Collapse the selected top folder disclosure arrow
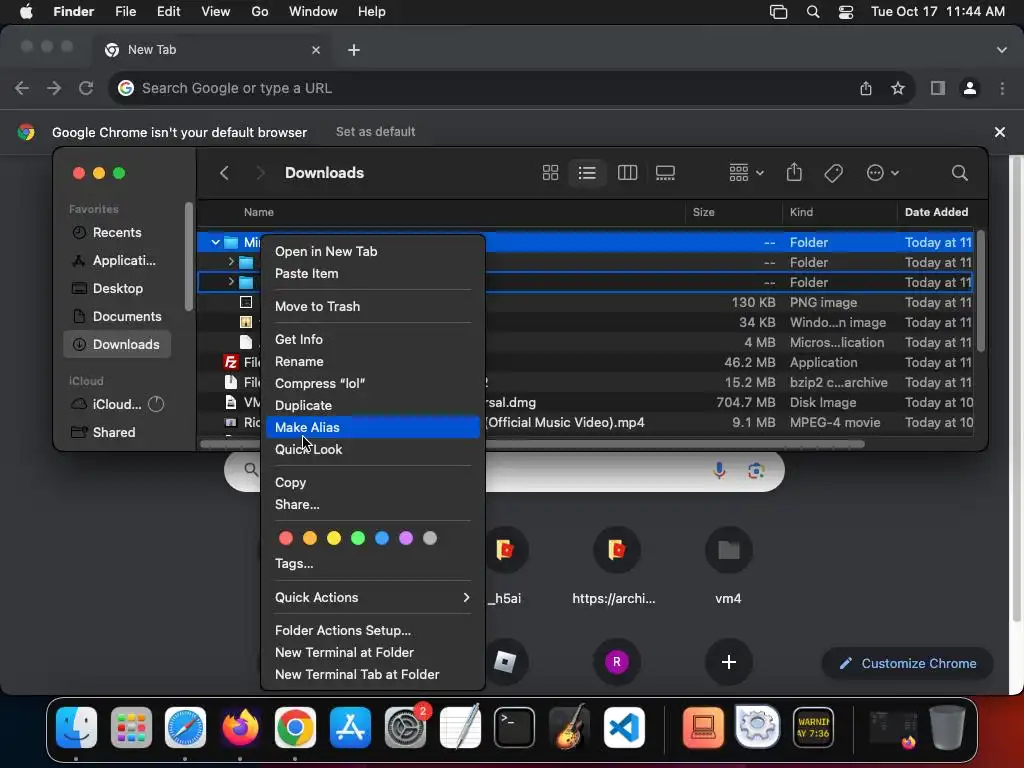Image resolution: width=1024 pixels, height=768 pixels. tap(215, 242)
